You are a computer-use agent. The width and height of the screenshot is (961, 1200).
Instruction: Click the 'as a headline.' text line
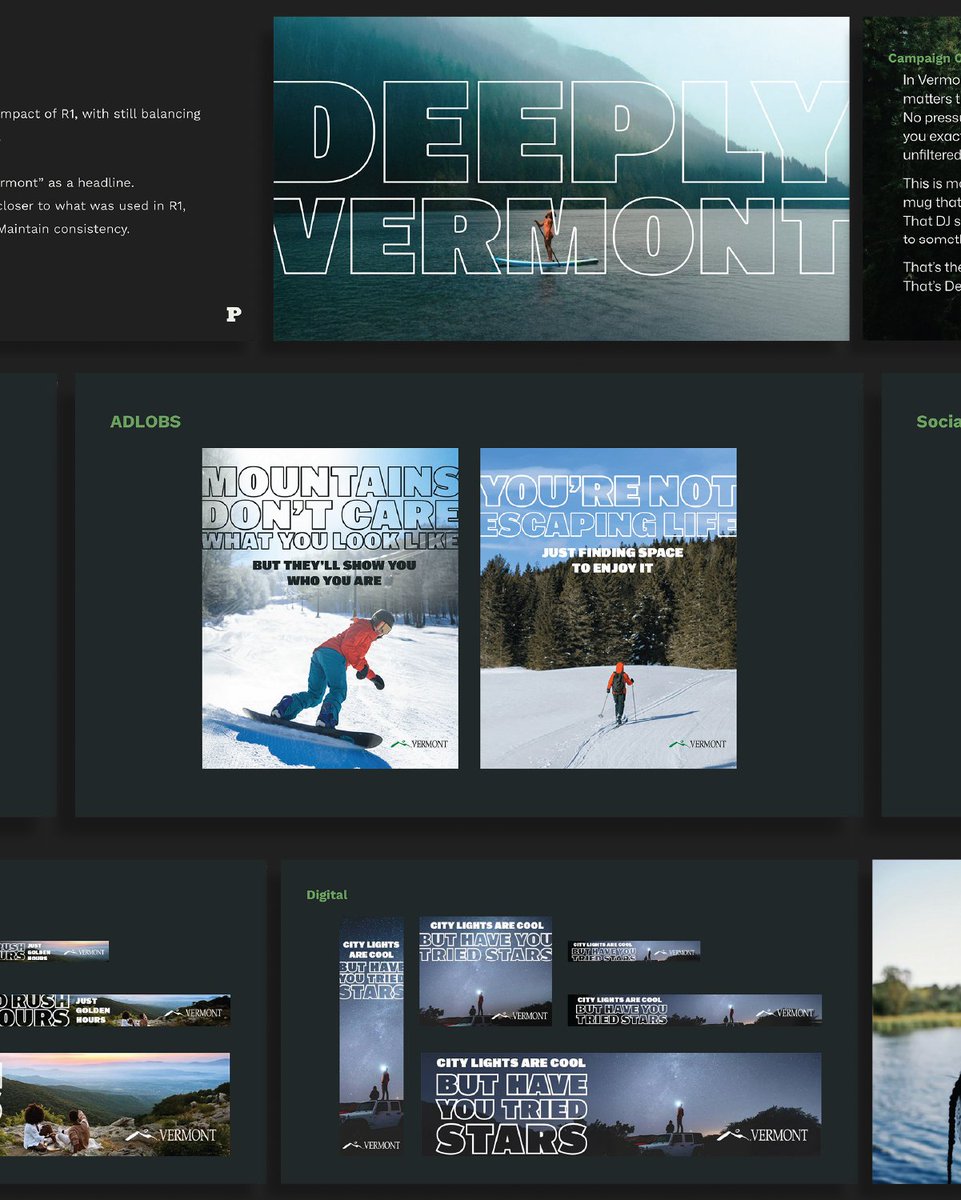point(67,183)
